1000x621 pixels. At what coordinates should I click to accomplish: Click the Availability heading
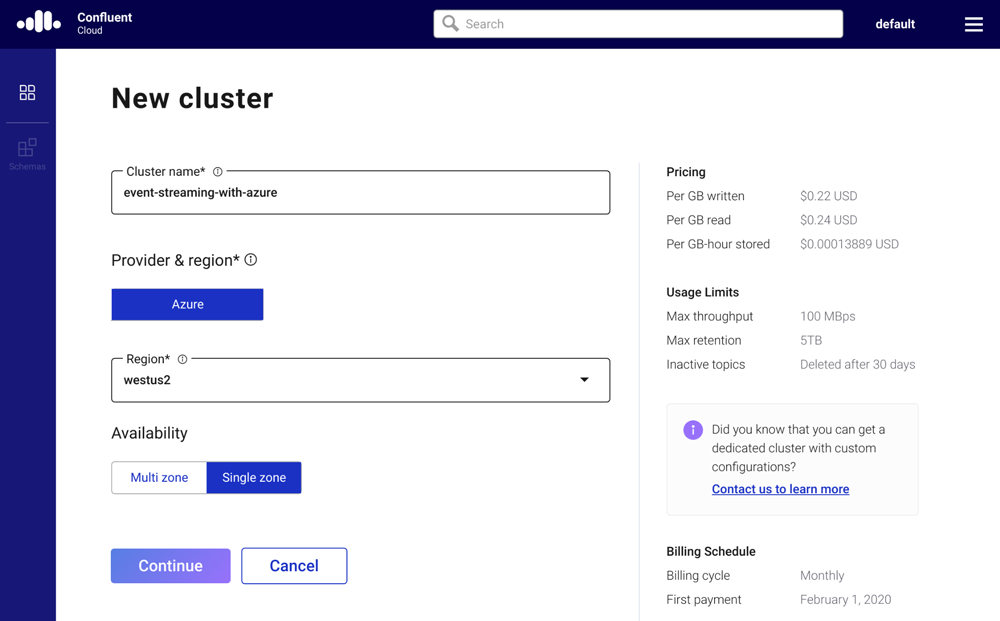[x=149, y=434]
